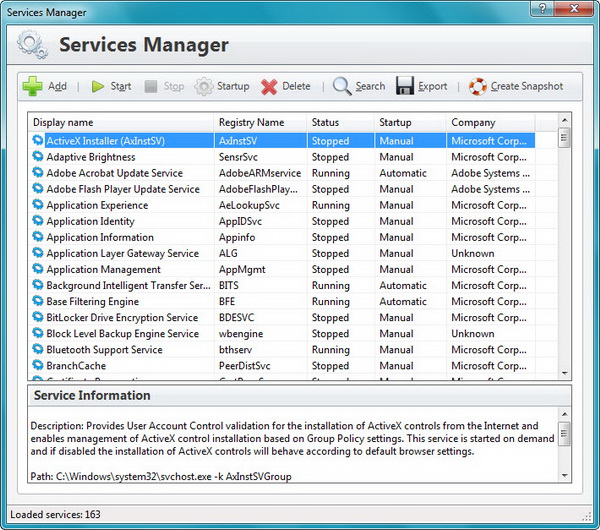Screen dimensions: 600x530
Task: Click the Loaded services: 163 status text
Action: pos(55,514)
